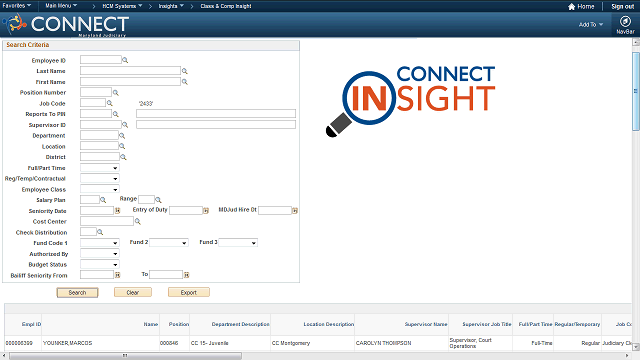Focus the Department input field
This screenshot has width=640, height=360.
[99, 136]
